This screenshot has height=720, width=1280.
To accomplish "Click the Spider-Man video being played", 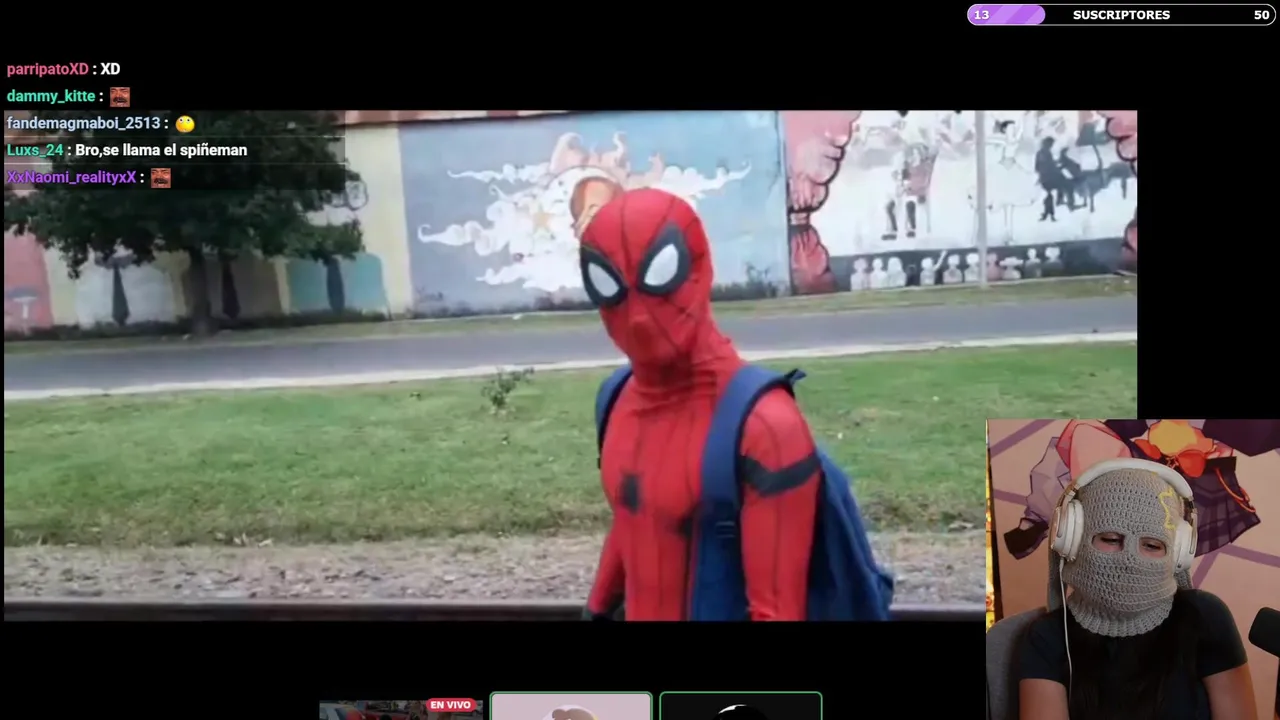I will coord(570,365).
